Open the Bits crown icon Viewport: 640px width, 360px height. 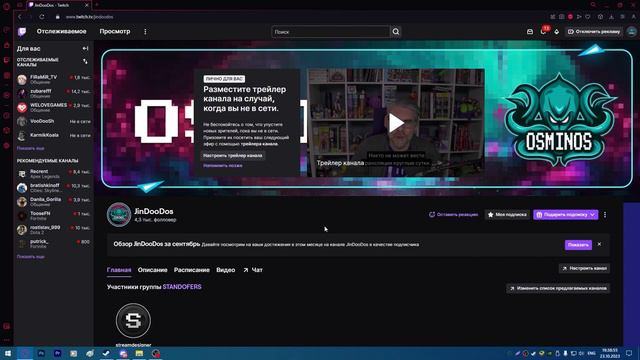[x=557, y=31]
